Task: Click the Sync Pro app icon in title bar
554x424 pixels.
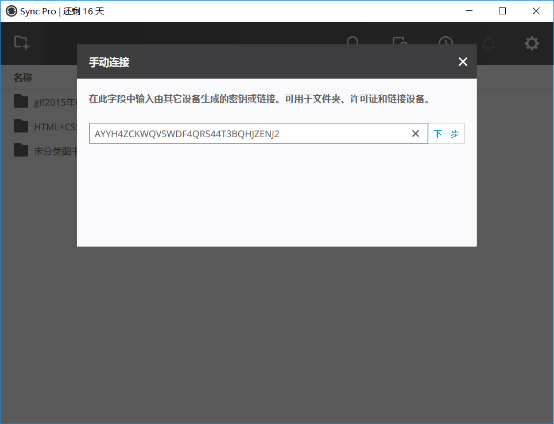Action: (x=11, y=11)
